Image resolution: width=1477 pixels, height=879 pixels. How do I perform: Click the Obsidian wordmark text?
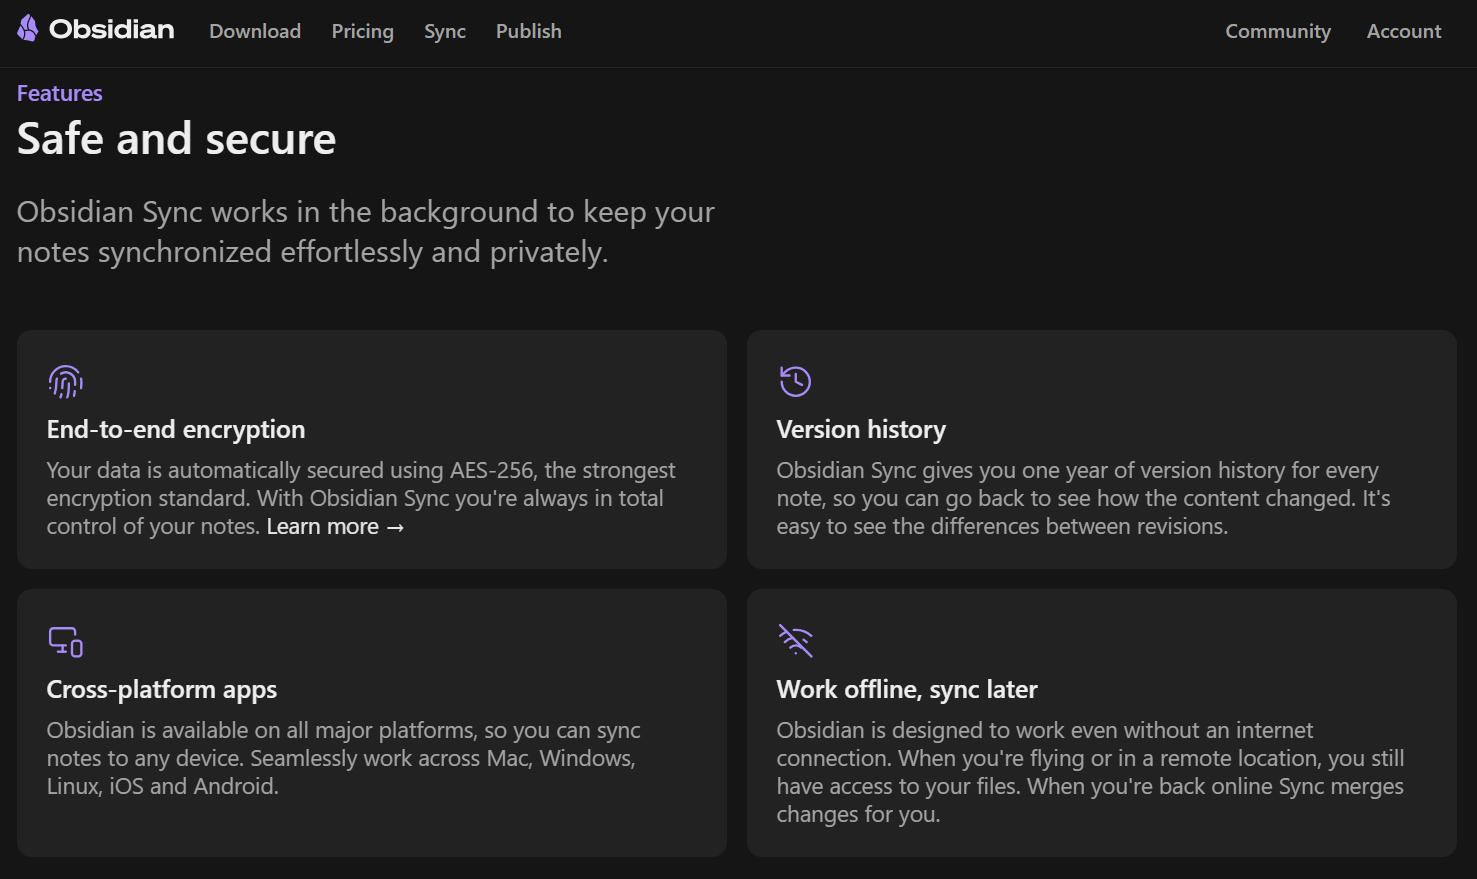pyautogui.click(x=112, y=30)
